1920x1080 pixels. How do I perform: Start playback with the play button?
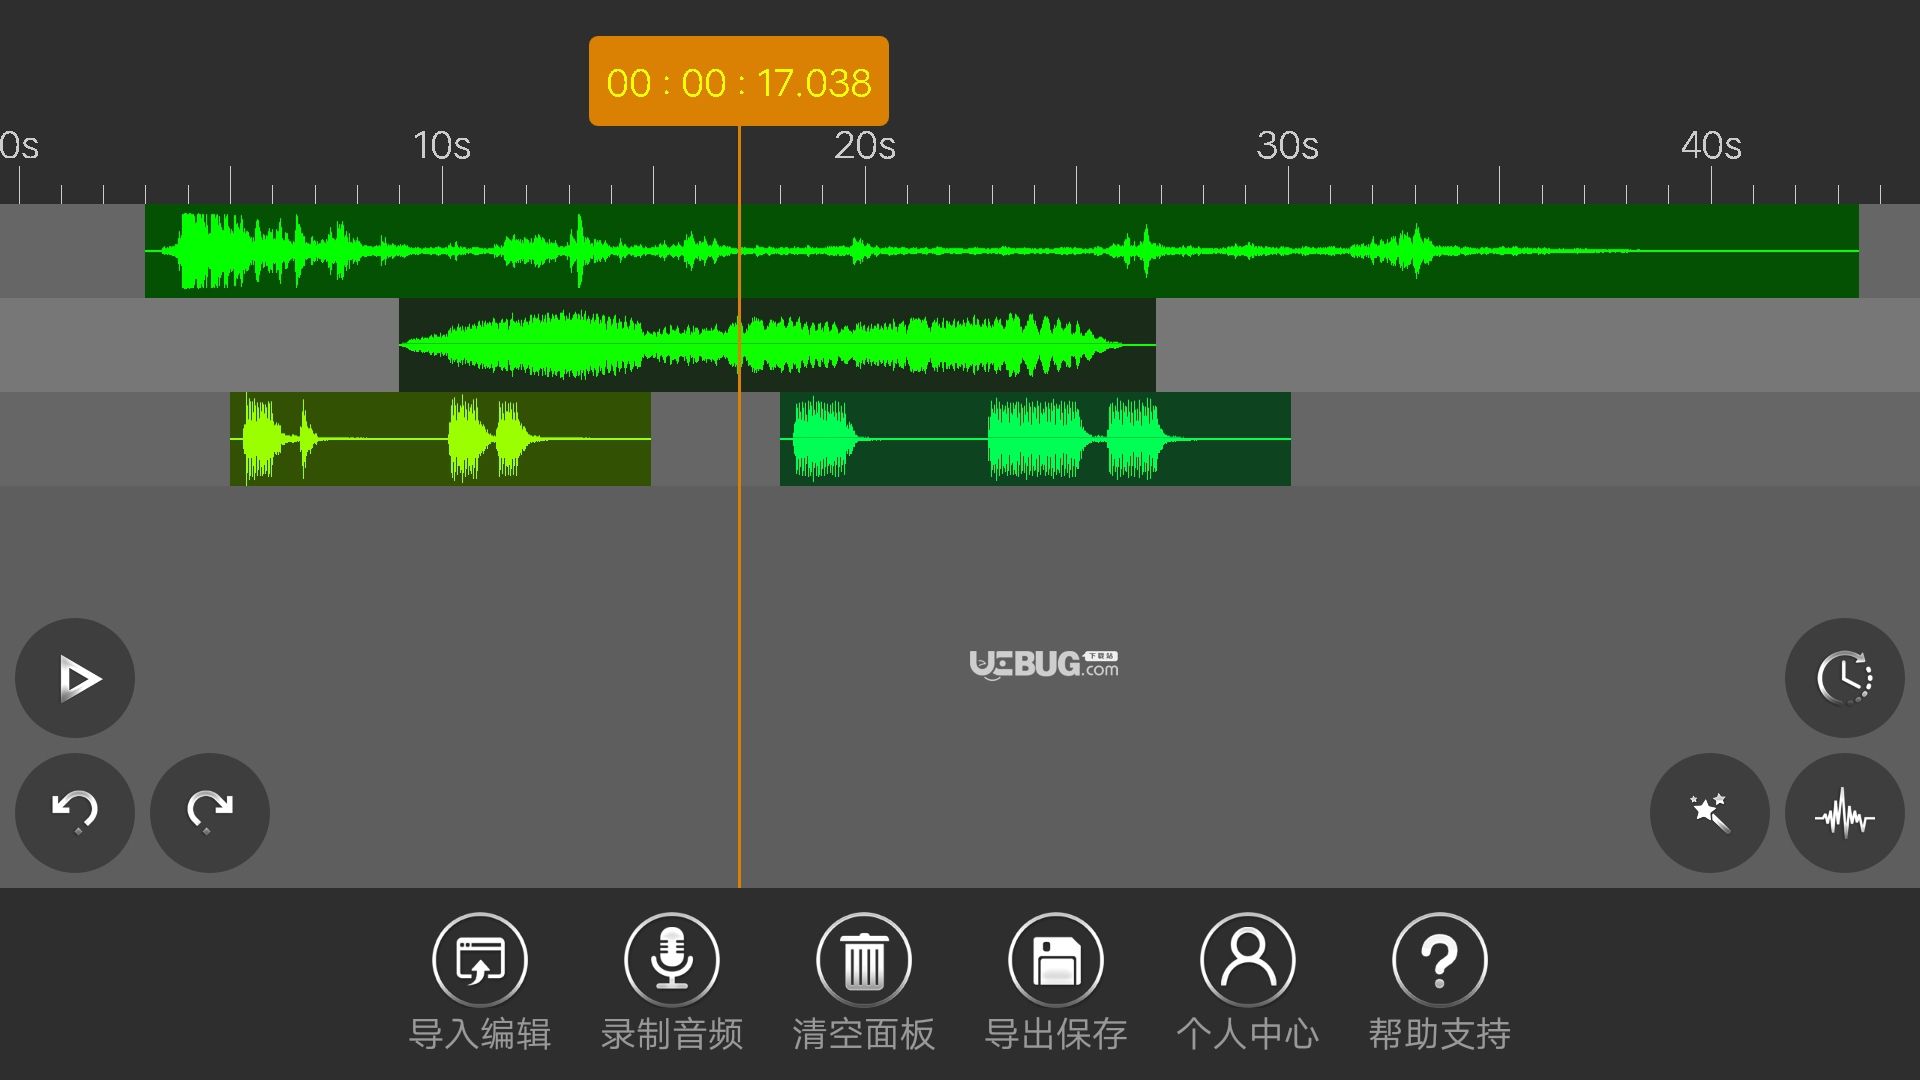75,678
